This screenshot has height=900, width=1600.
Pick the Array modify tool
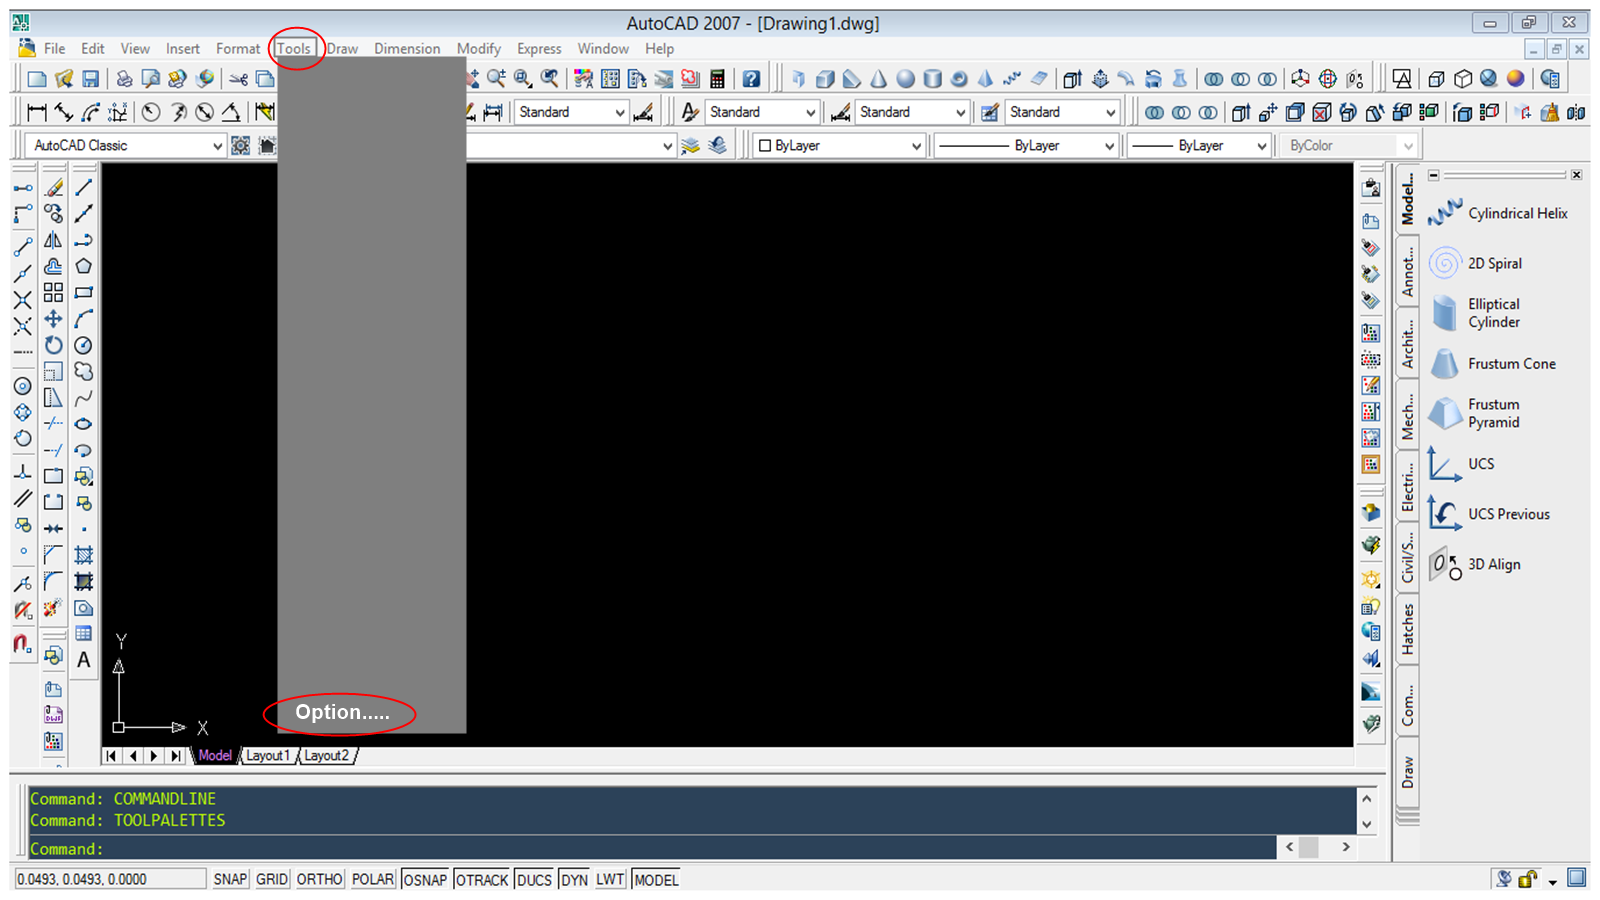[54, 292]
